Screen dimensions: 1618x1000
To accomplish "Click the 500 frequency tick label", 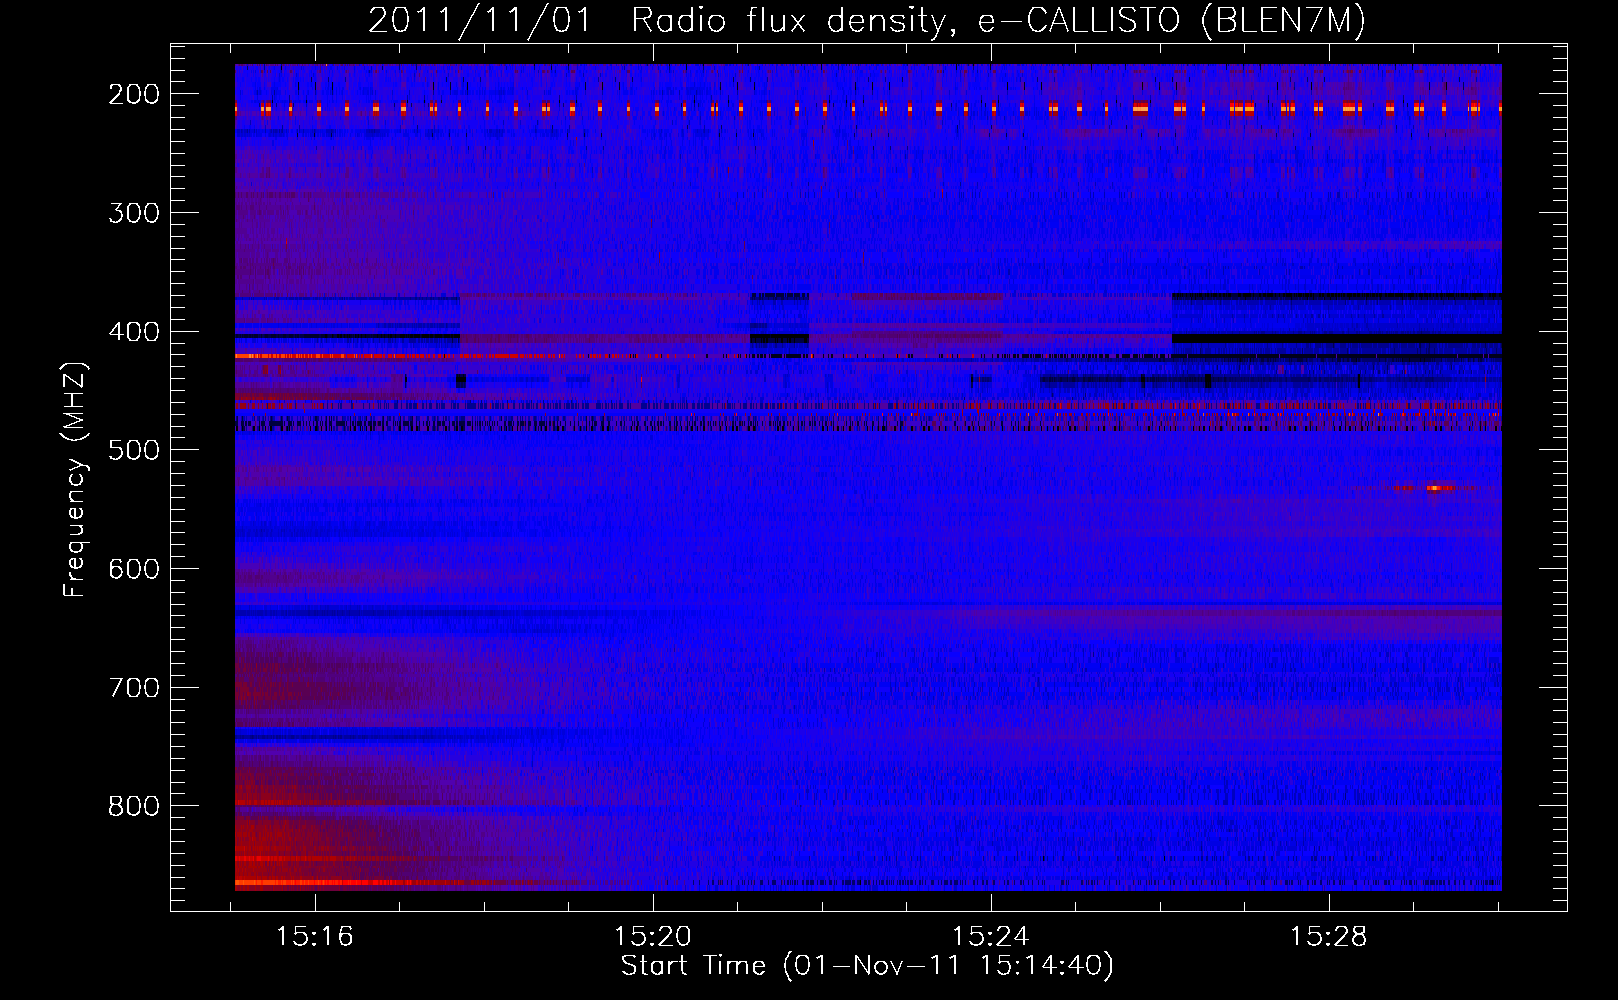I will (134, 450).
